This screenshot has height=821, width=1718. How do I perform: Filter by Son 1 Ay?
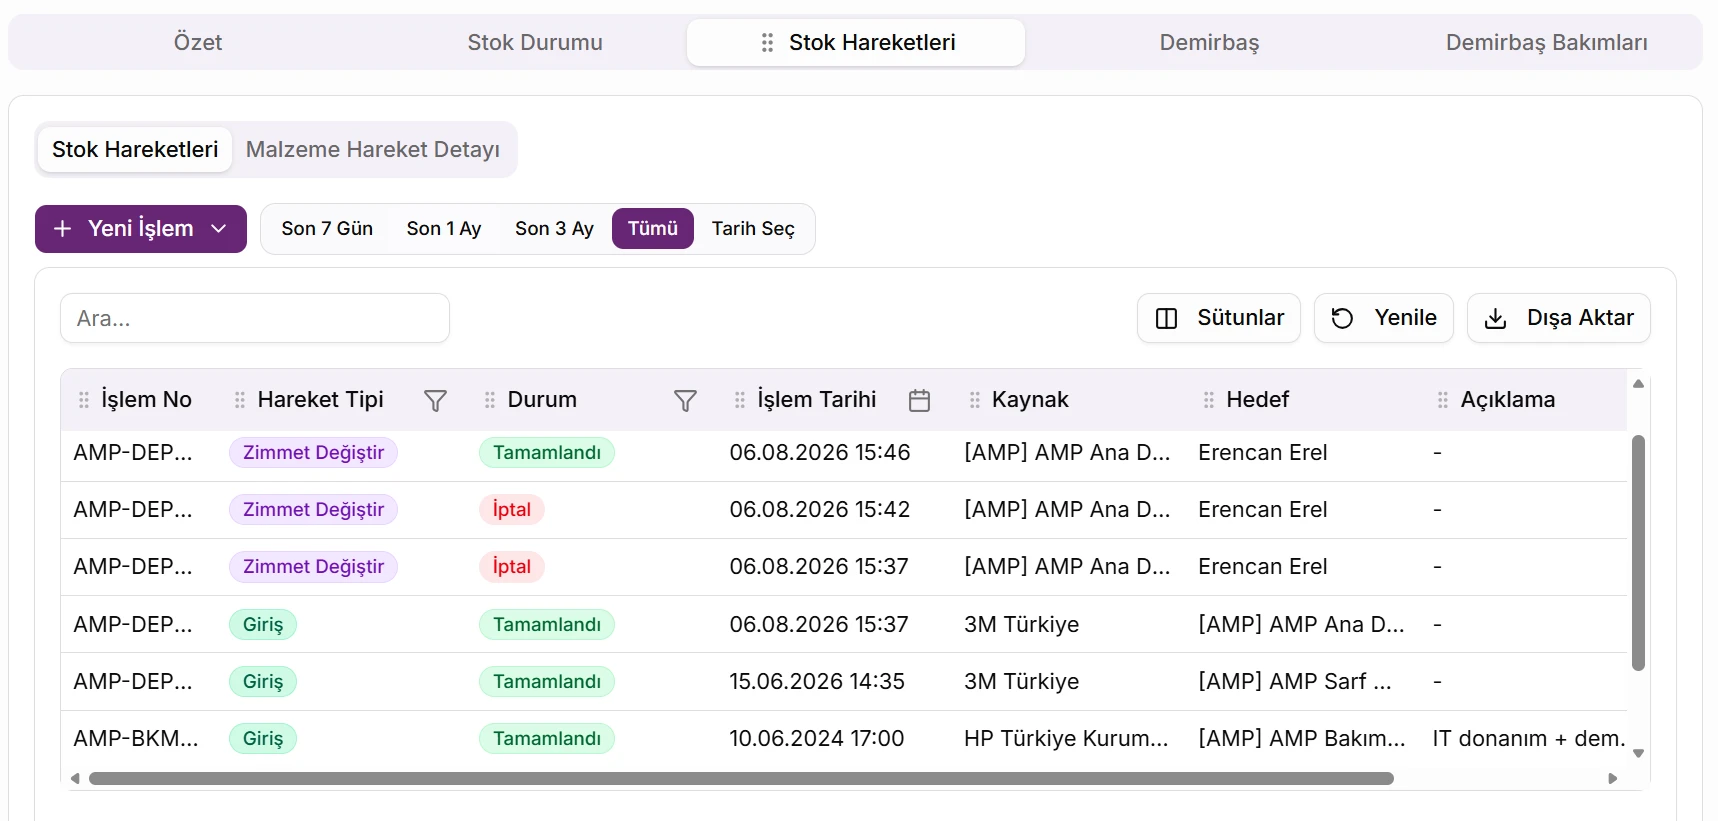pos(444,229)
